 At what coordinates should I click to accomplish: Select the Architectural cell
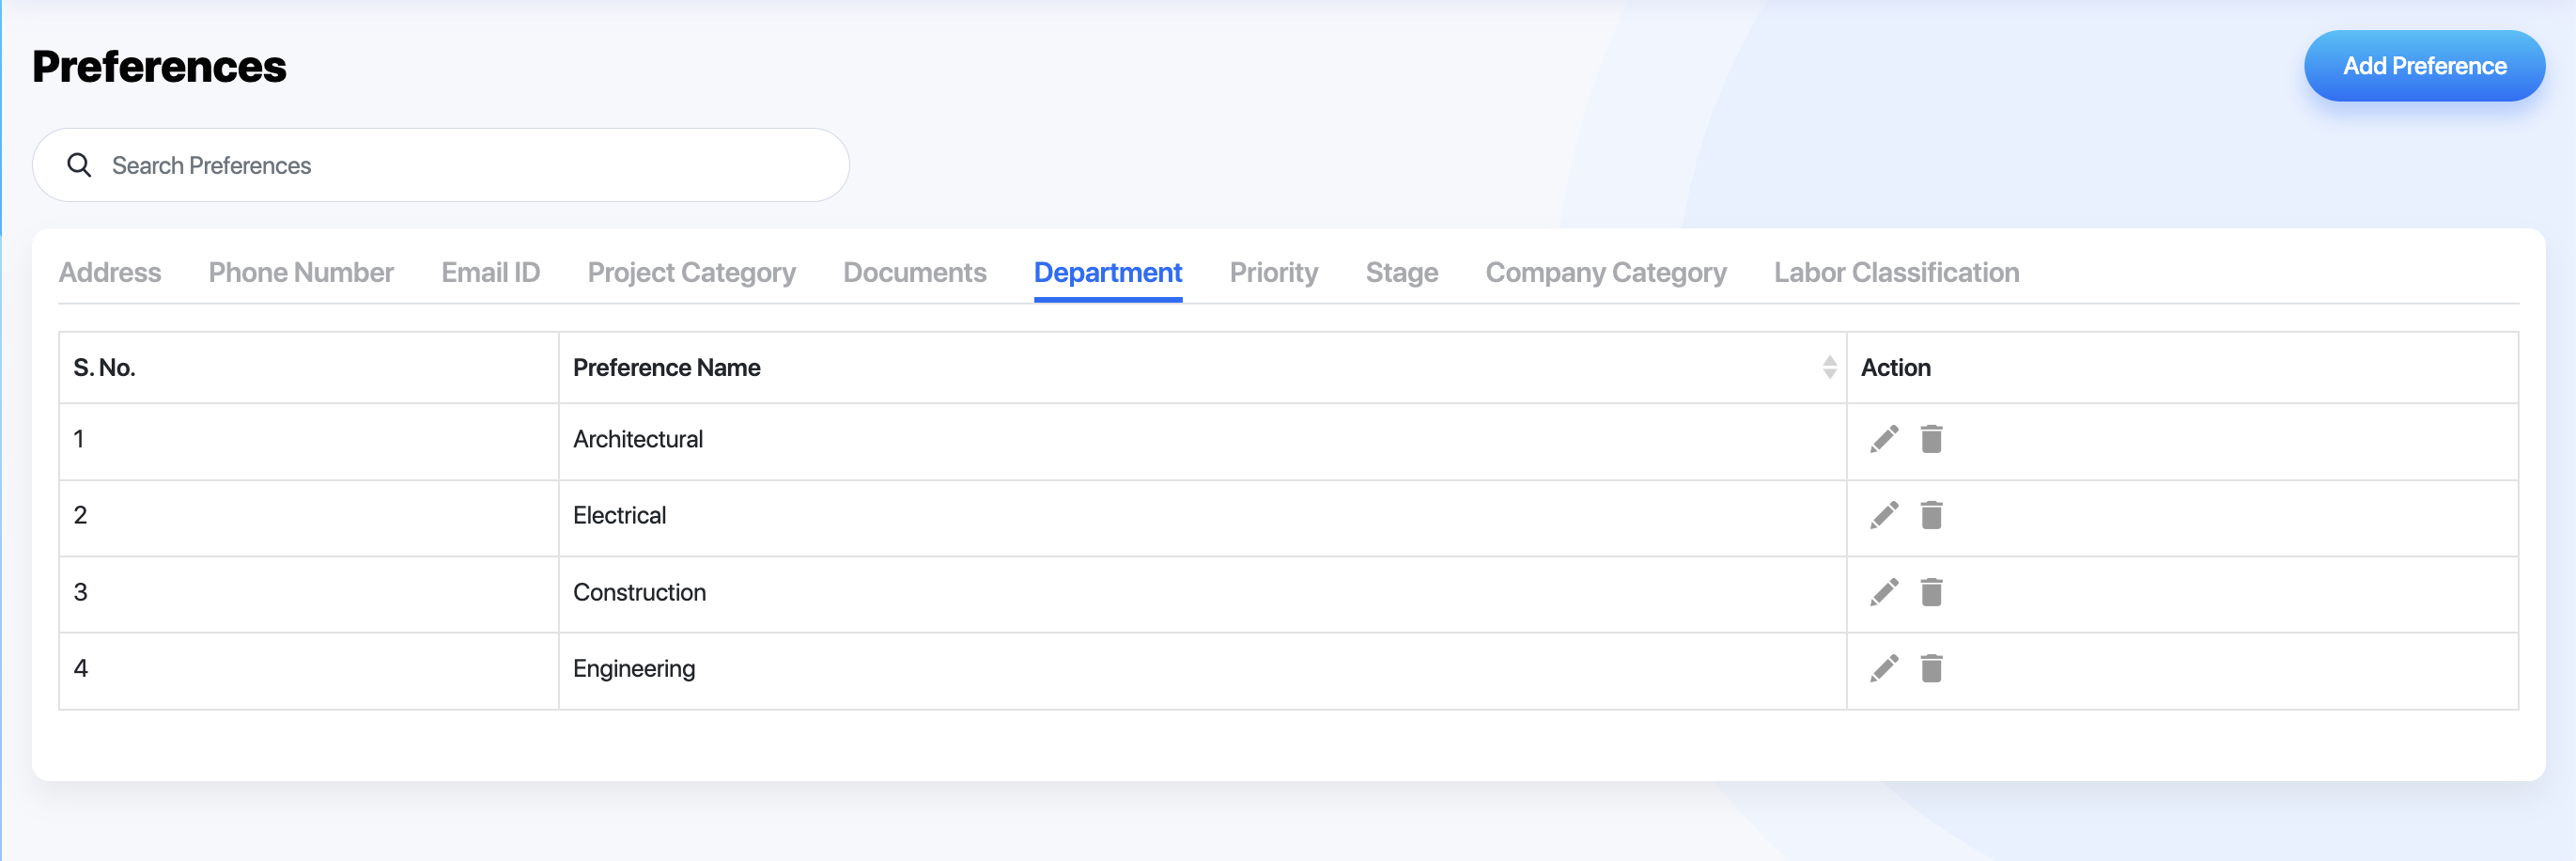[1202, 441]
